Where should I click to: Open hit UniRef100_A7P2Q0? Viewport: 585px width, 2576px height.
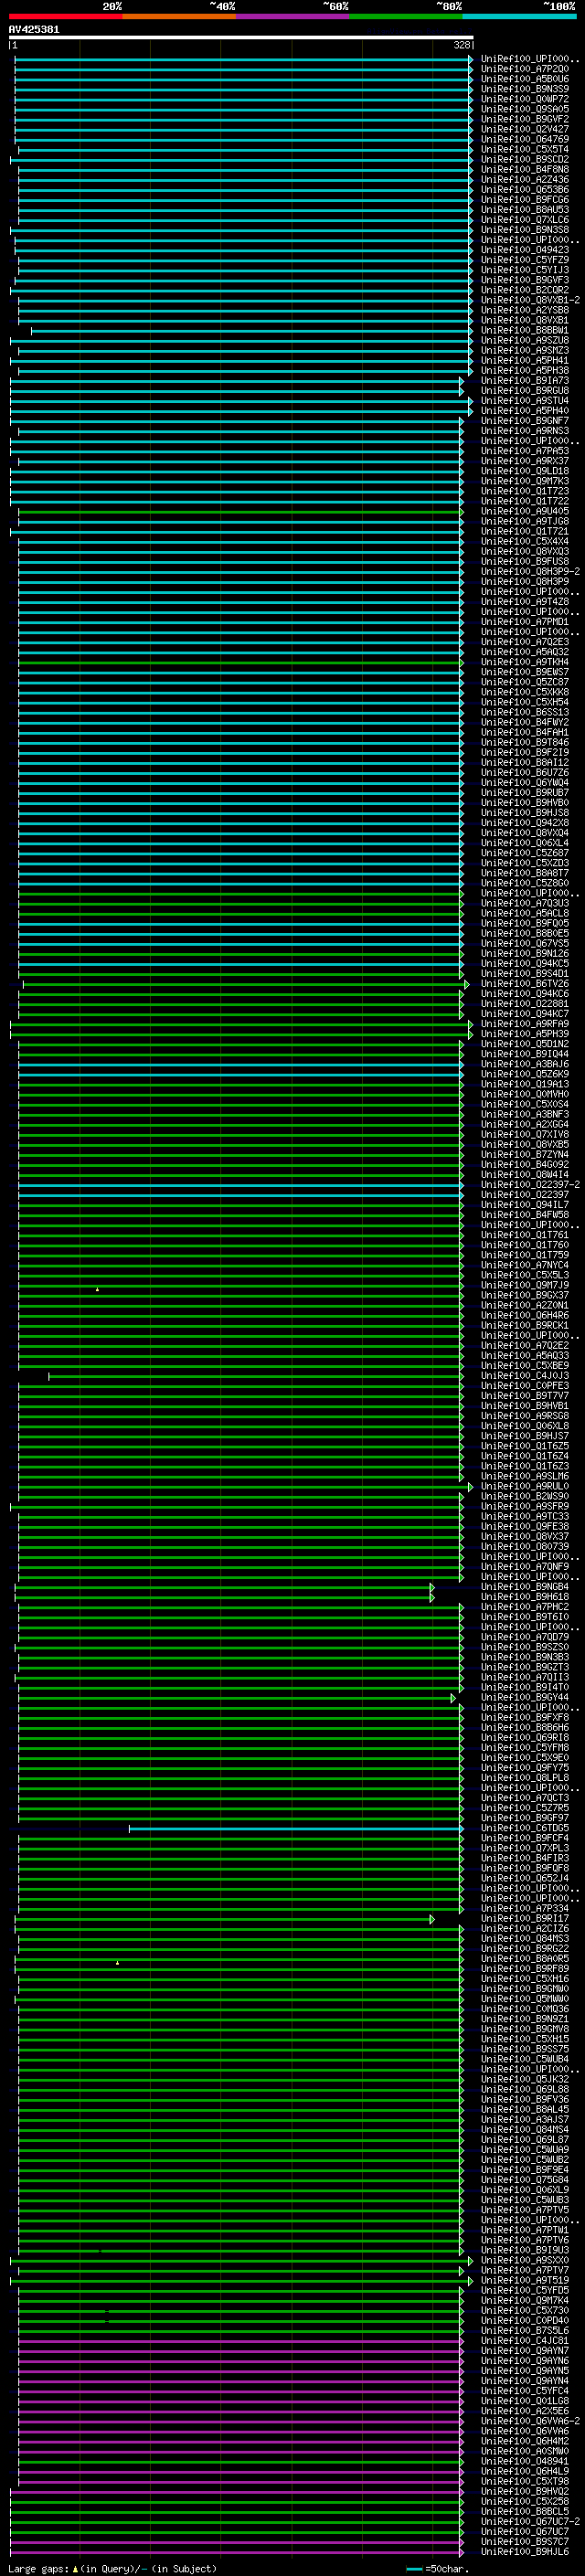(525, 69)
